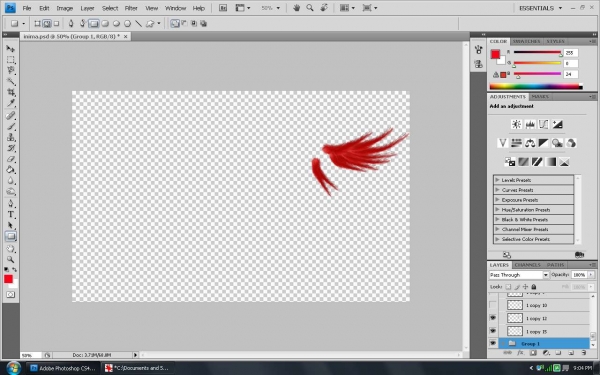Select the Clone Stamp tool
The height and width of the screenshot is (375, 600).
click(x=10, y=137)
